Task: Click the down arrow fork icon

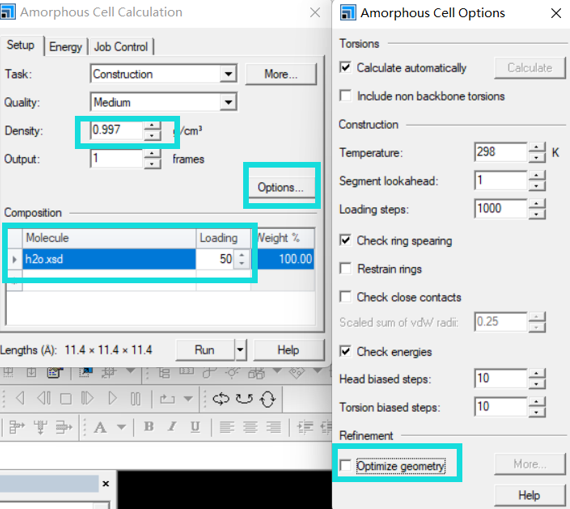Action: 40,427
